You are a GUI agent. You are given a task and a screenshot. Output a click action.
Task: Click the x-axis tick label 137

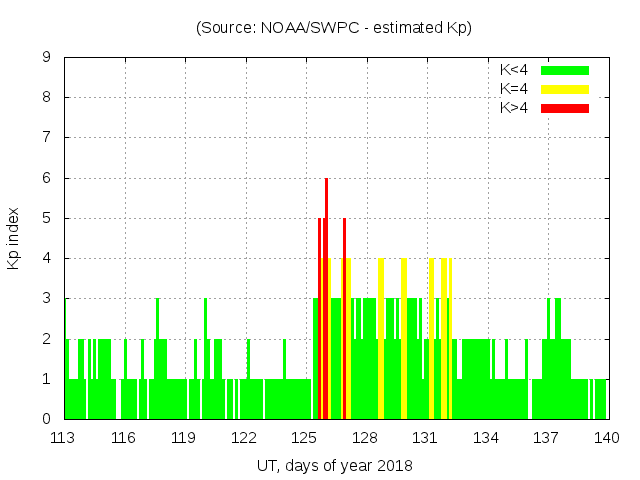click(546, 438)
